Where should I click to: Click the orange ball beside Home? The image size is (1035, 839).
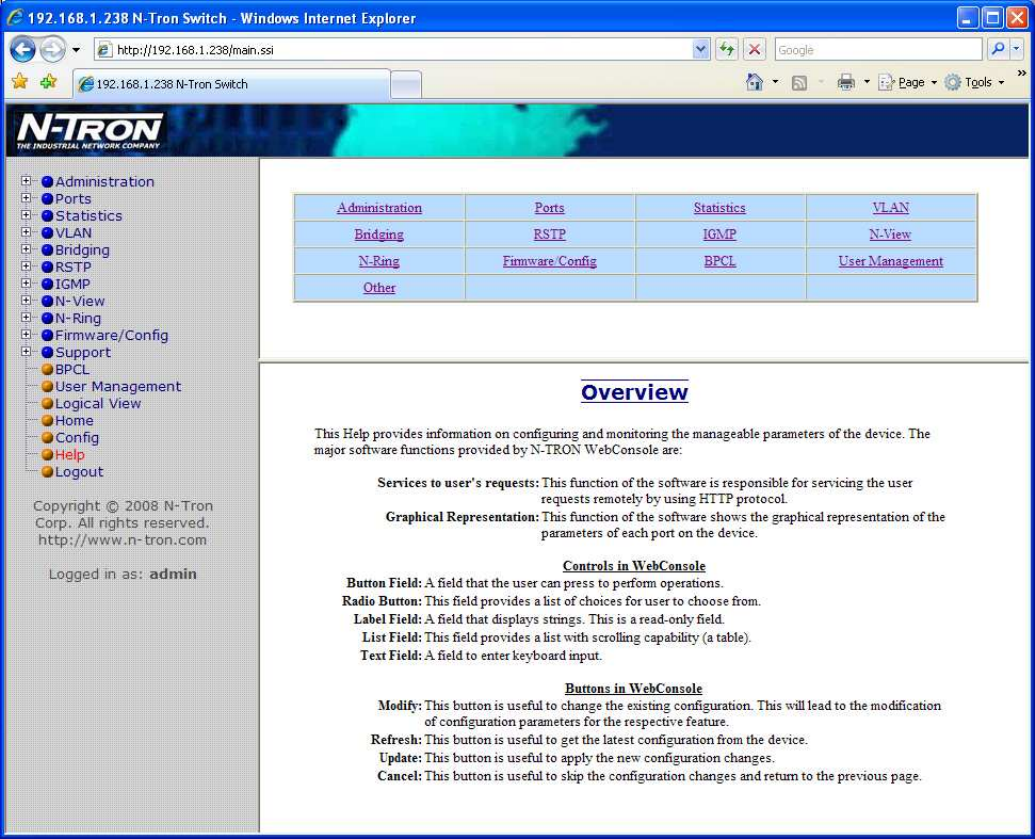click(47, 420)
